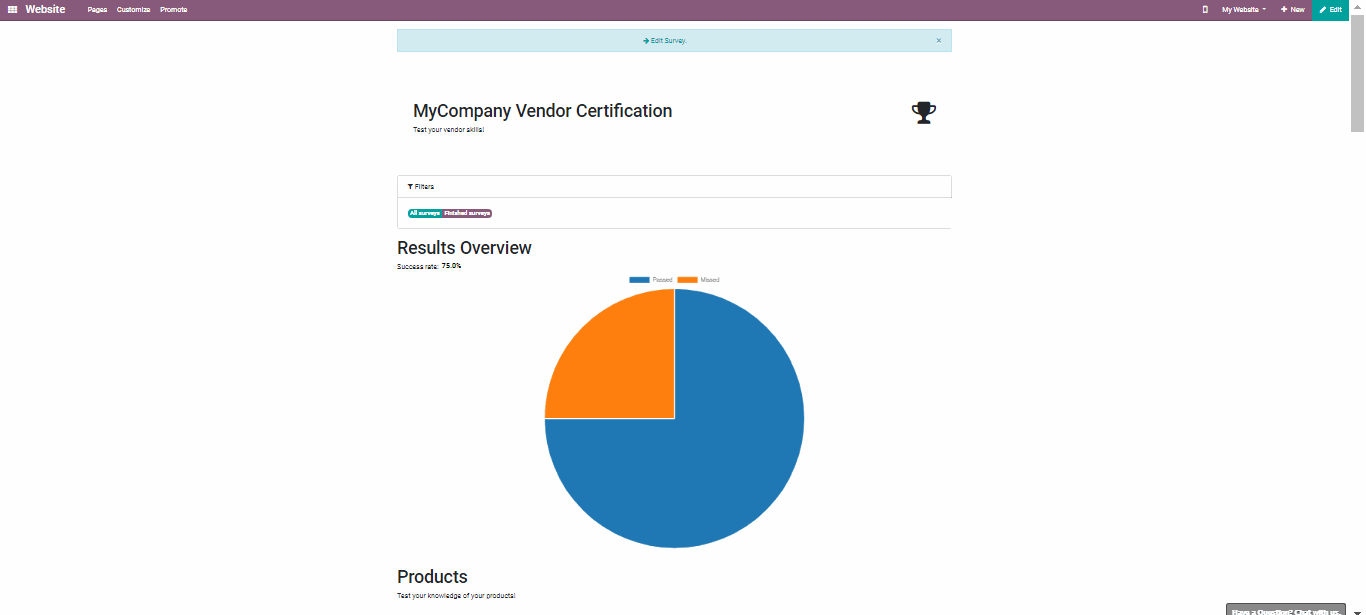Toggle Passed series in chart legend
This screenshot has height=615, width=1366.
pos(651,280)
